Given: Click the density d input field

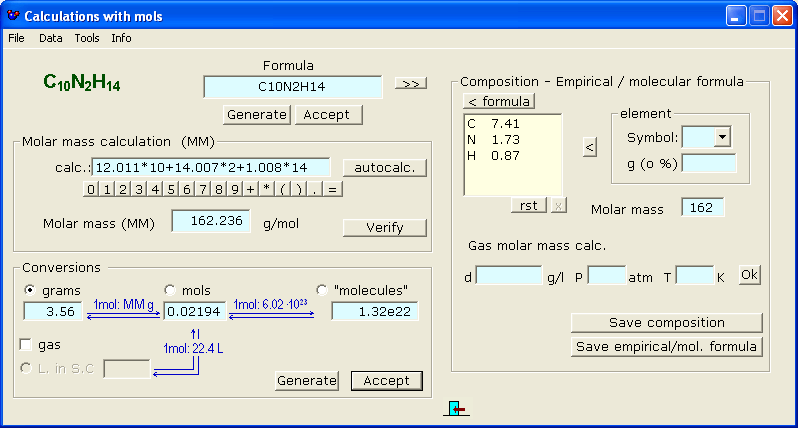Looking at the screenshot, I should point(509,275).
